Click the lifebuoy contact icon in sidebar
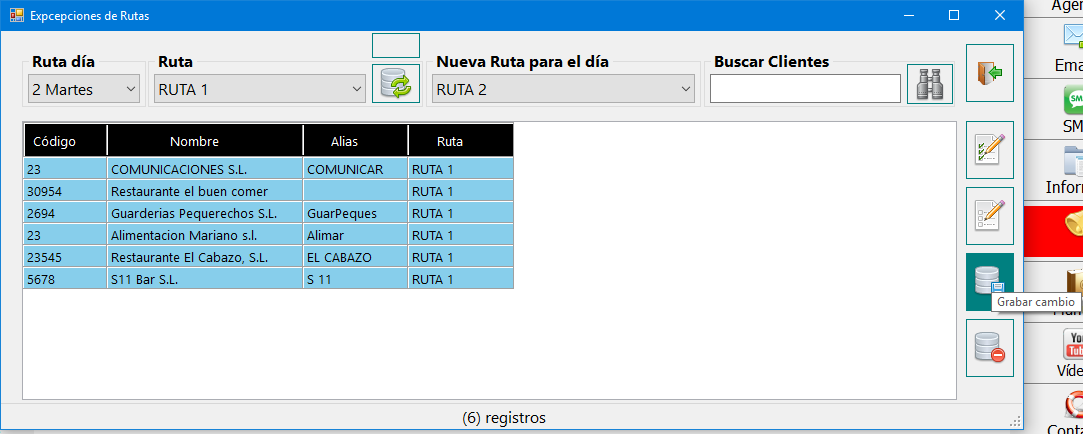 1074,405
